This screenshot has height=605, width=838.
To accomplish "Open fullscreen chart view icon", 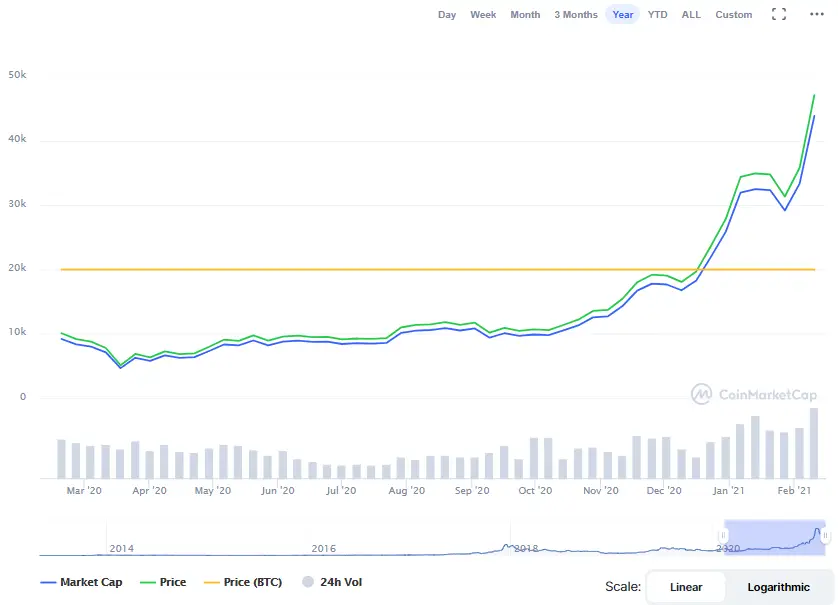I will [x=779, y=14].
